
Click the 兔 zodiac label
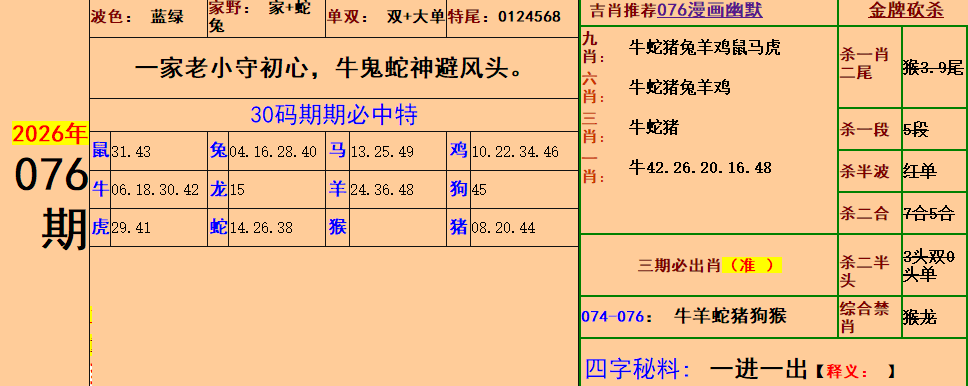219,150
